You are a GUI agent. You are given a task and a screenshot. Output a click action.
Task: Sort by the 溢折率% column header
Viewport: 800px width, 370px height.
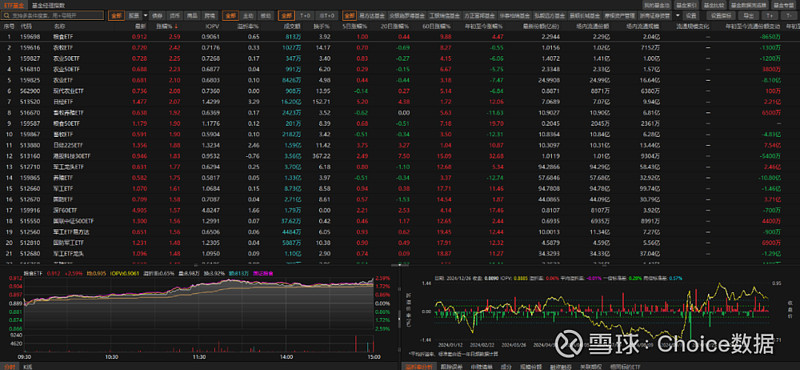248,26
